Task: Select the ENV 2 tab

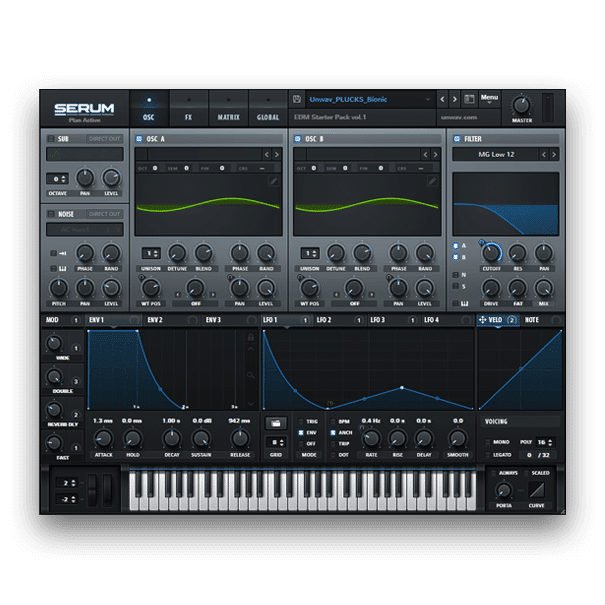Action: (x=172, y=320)
